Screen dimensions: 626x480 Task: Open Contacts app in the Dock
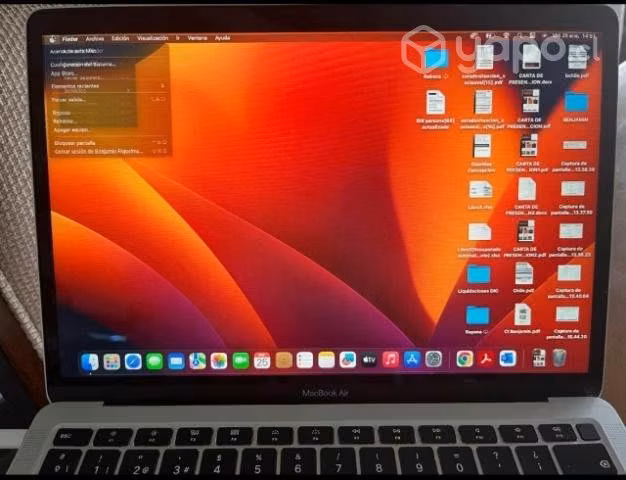[x=284, y=361]
